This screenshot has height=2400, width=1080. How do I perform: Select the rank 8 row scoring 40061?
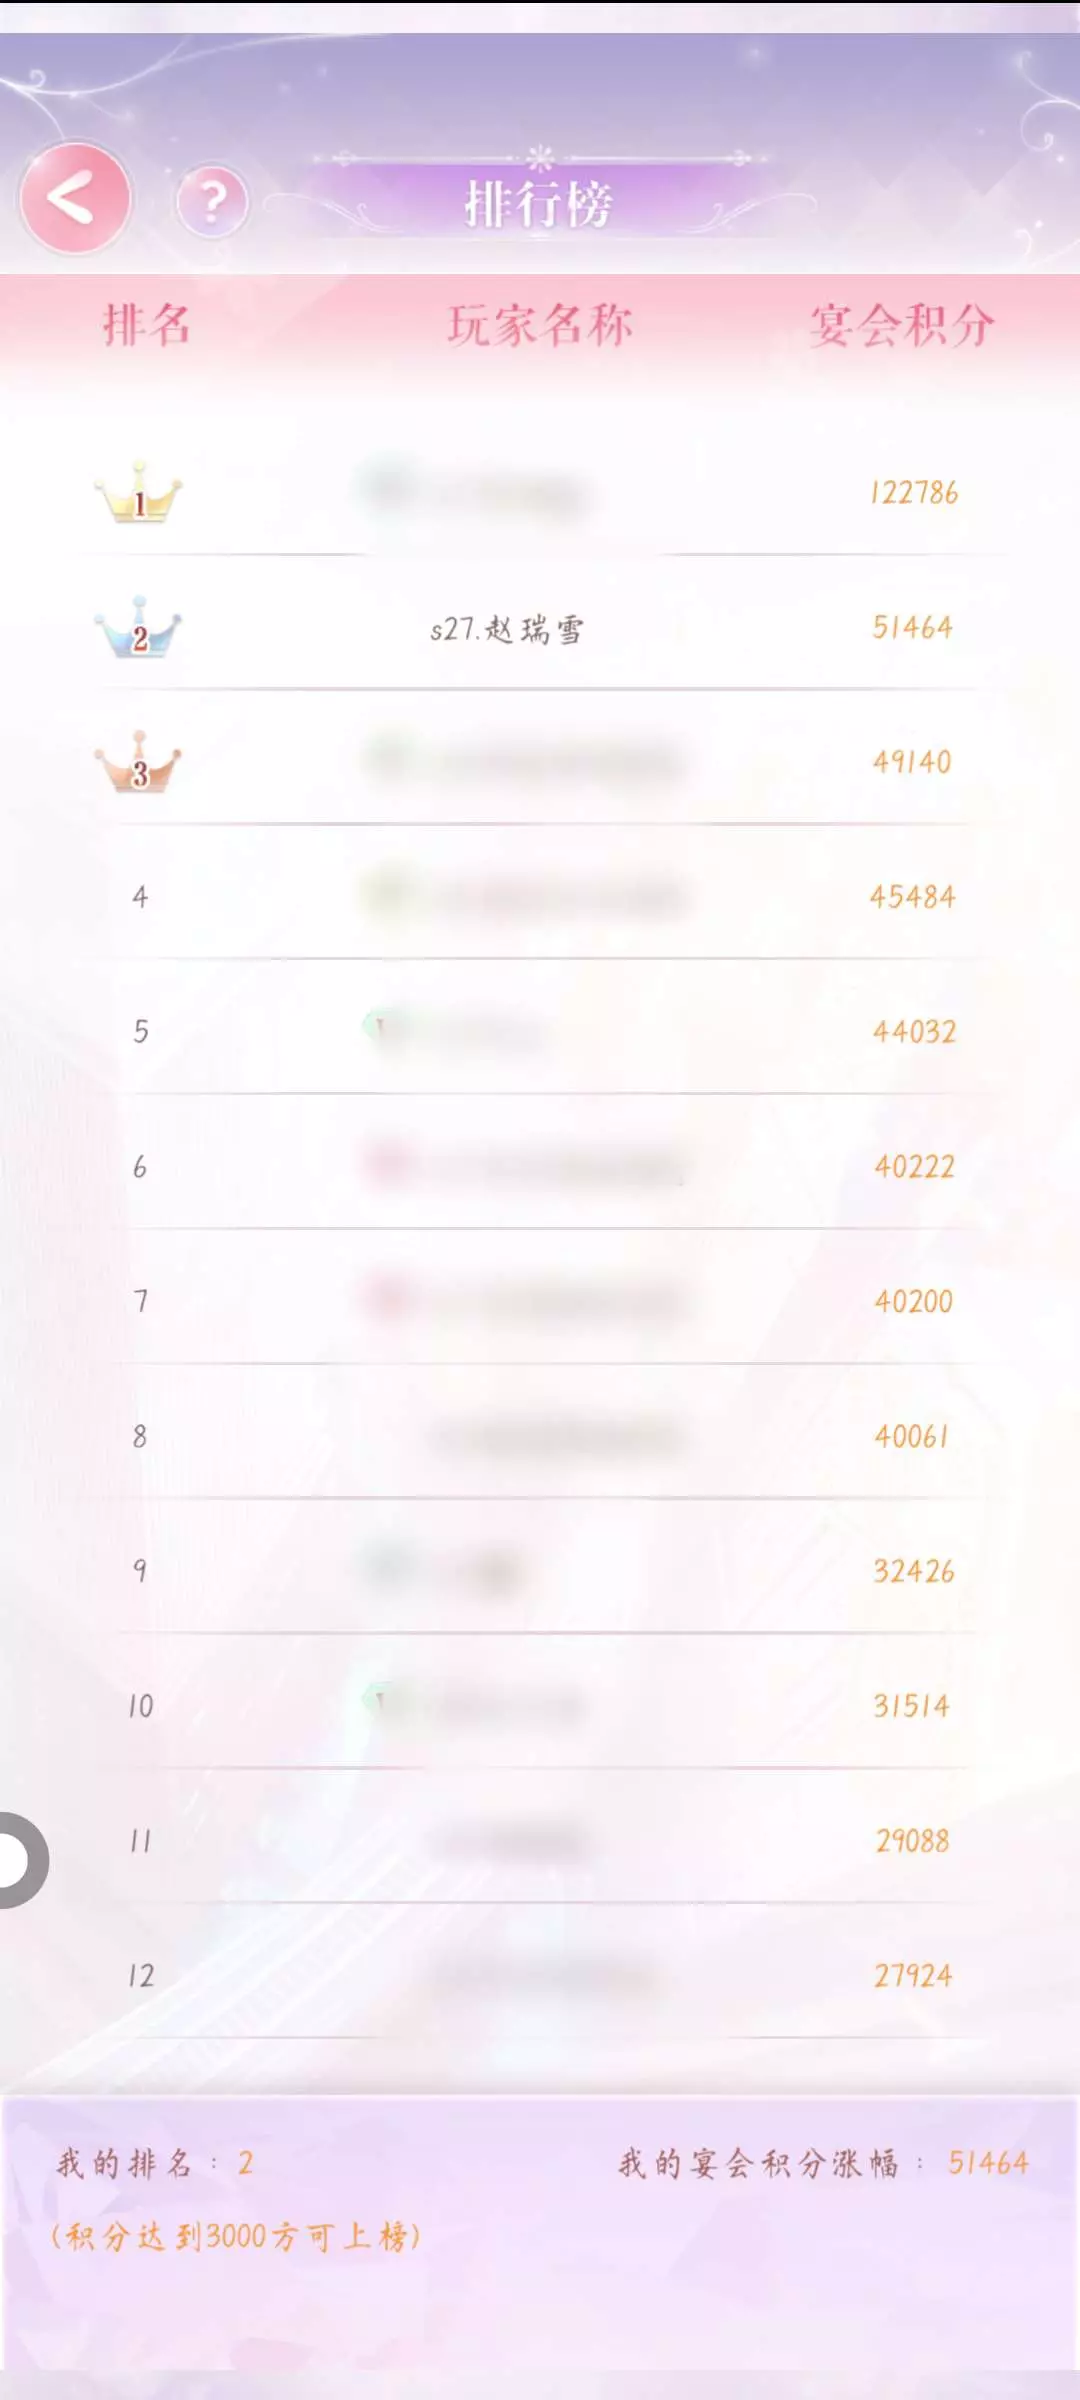click(540, 1437)
